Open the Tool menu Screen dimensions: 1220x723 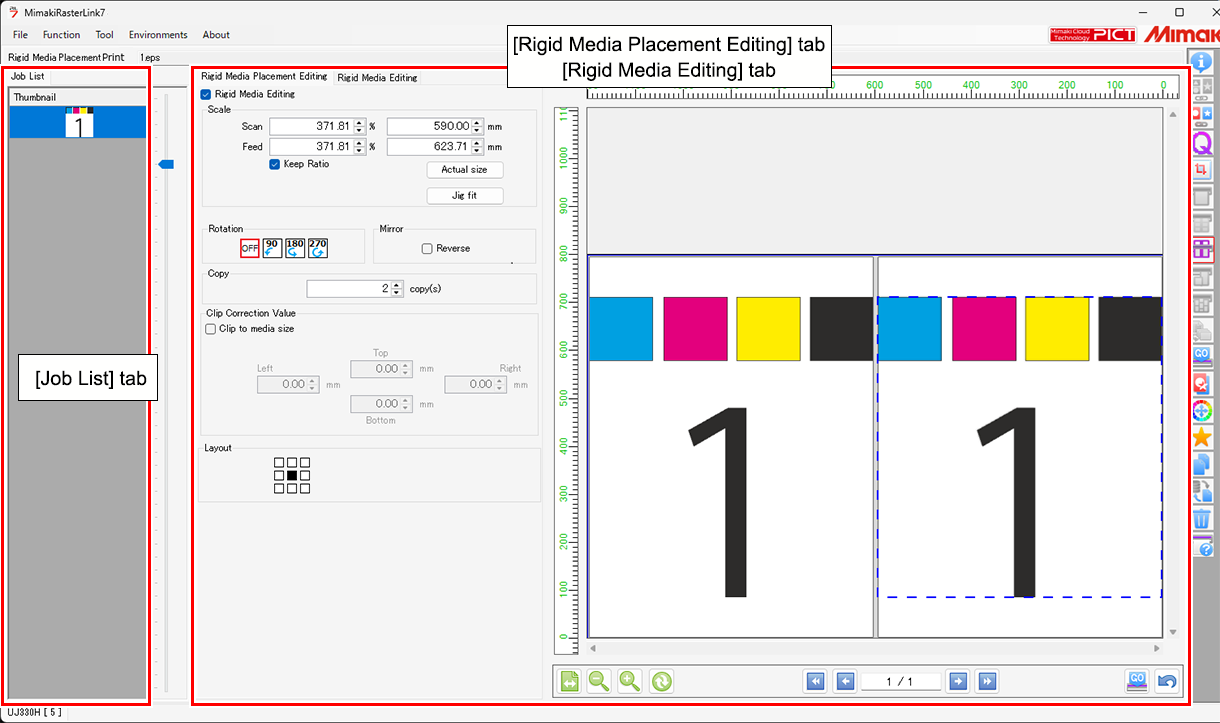pyautogui.click(x=104, y=34)
